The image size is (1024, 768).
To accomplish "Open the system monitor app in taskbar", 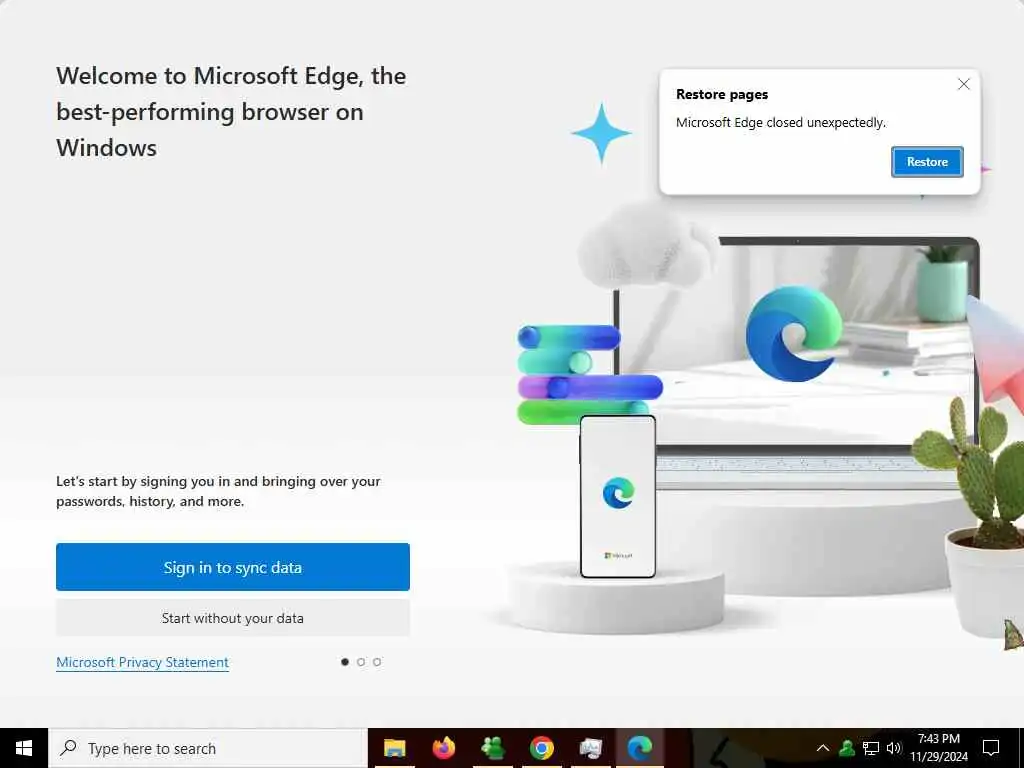I will coord(590,748).
